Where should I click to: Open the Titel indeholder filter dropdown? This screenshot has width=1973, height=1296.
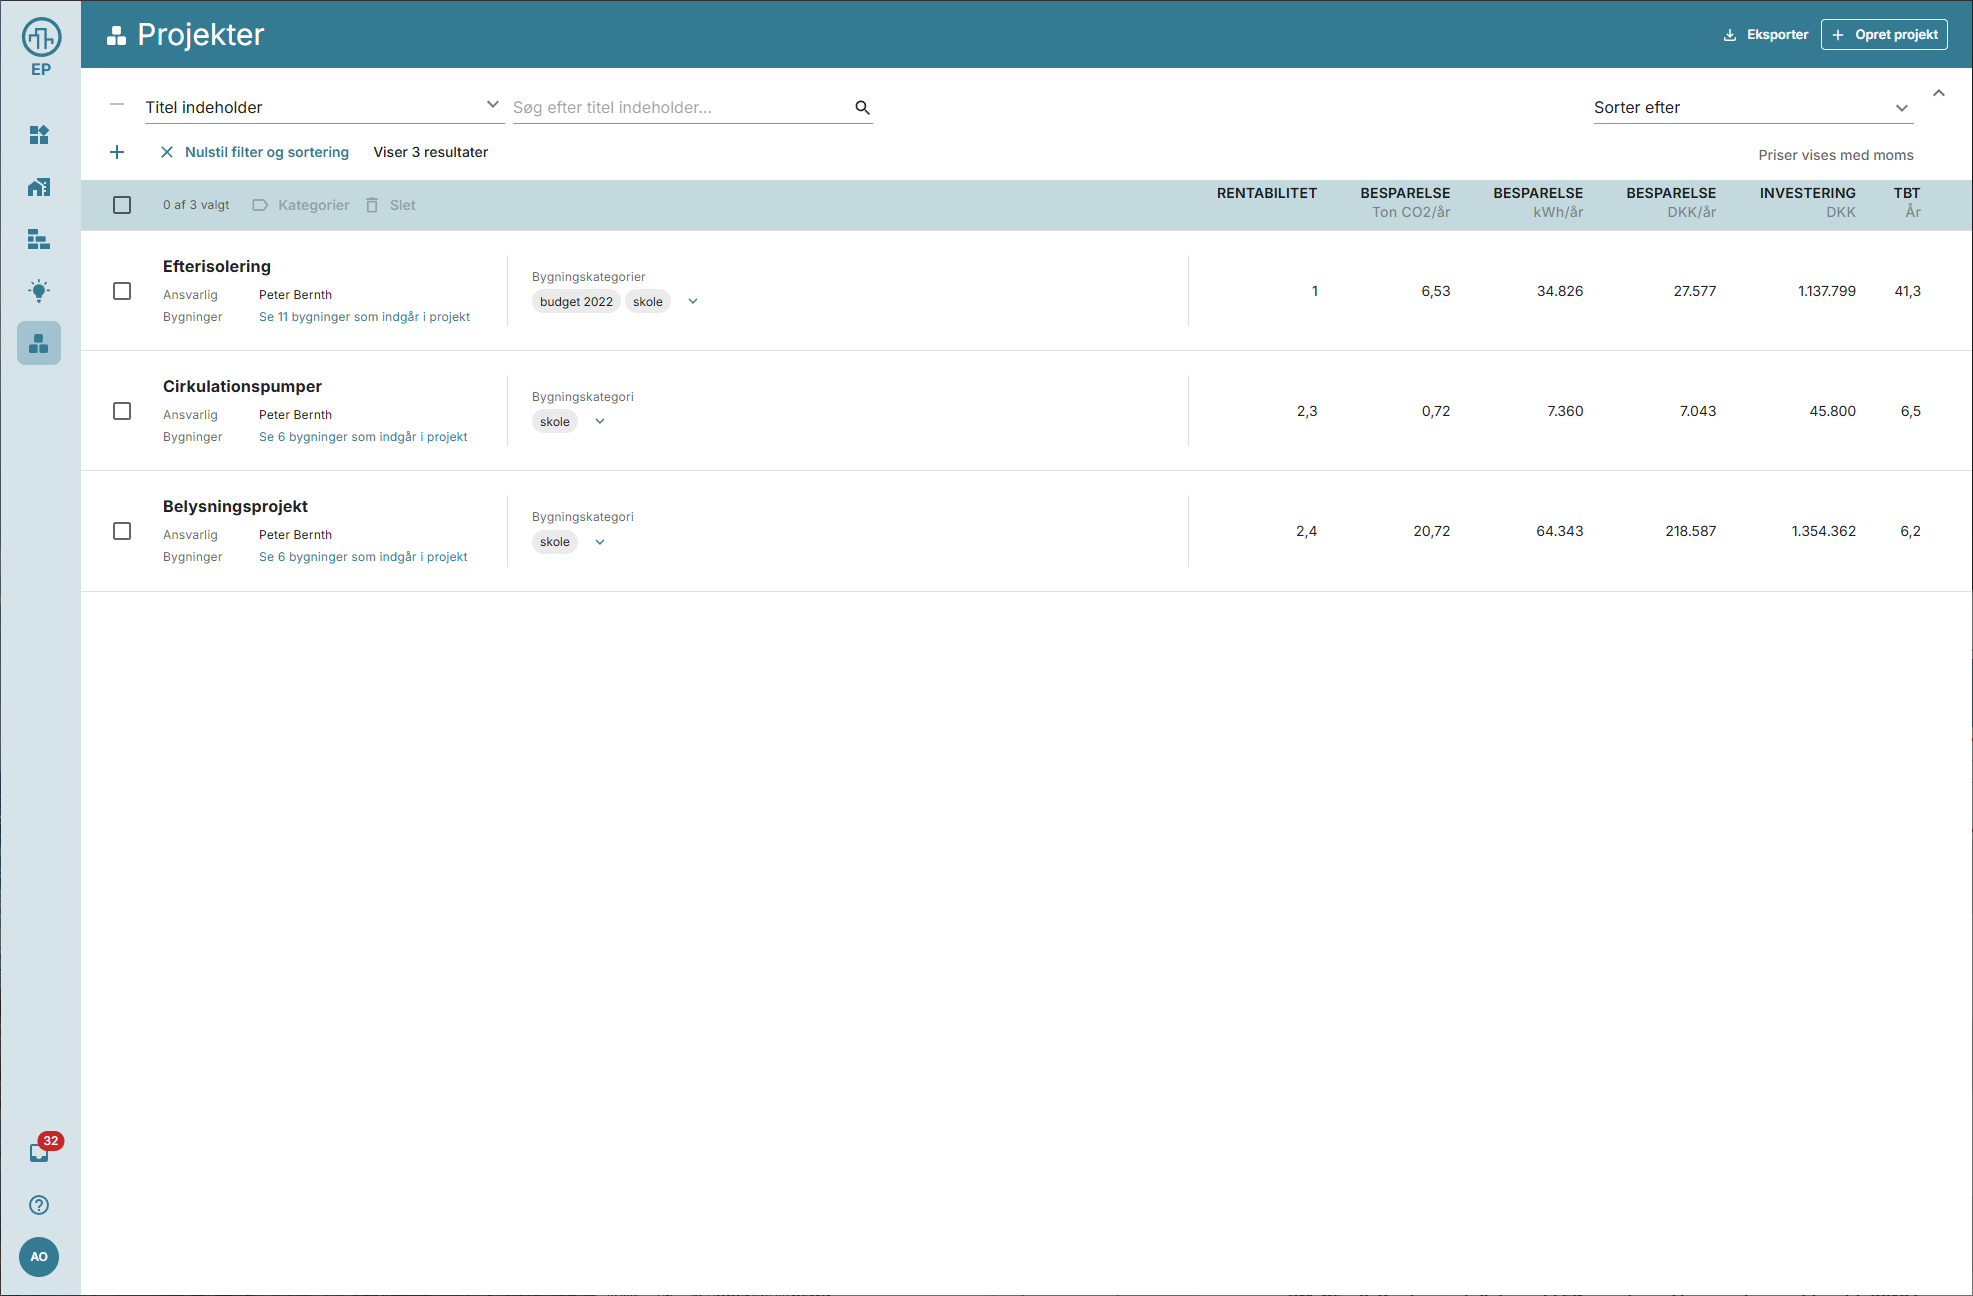click(322, 107)
